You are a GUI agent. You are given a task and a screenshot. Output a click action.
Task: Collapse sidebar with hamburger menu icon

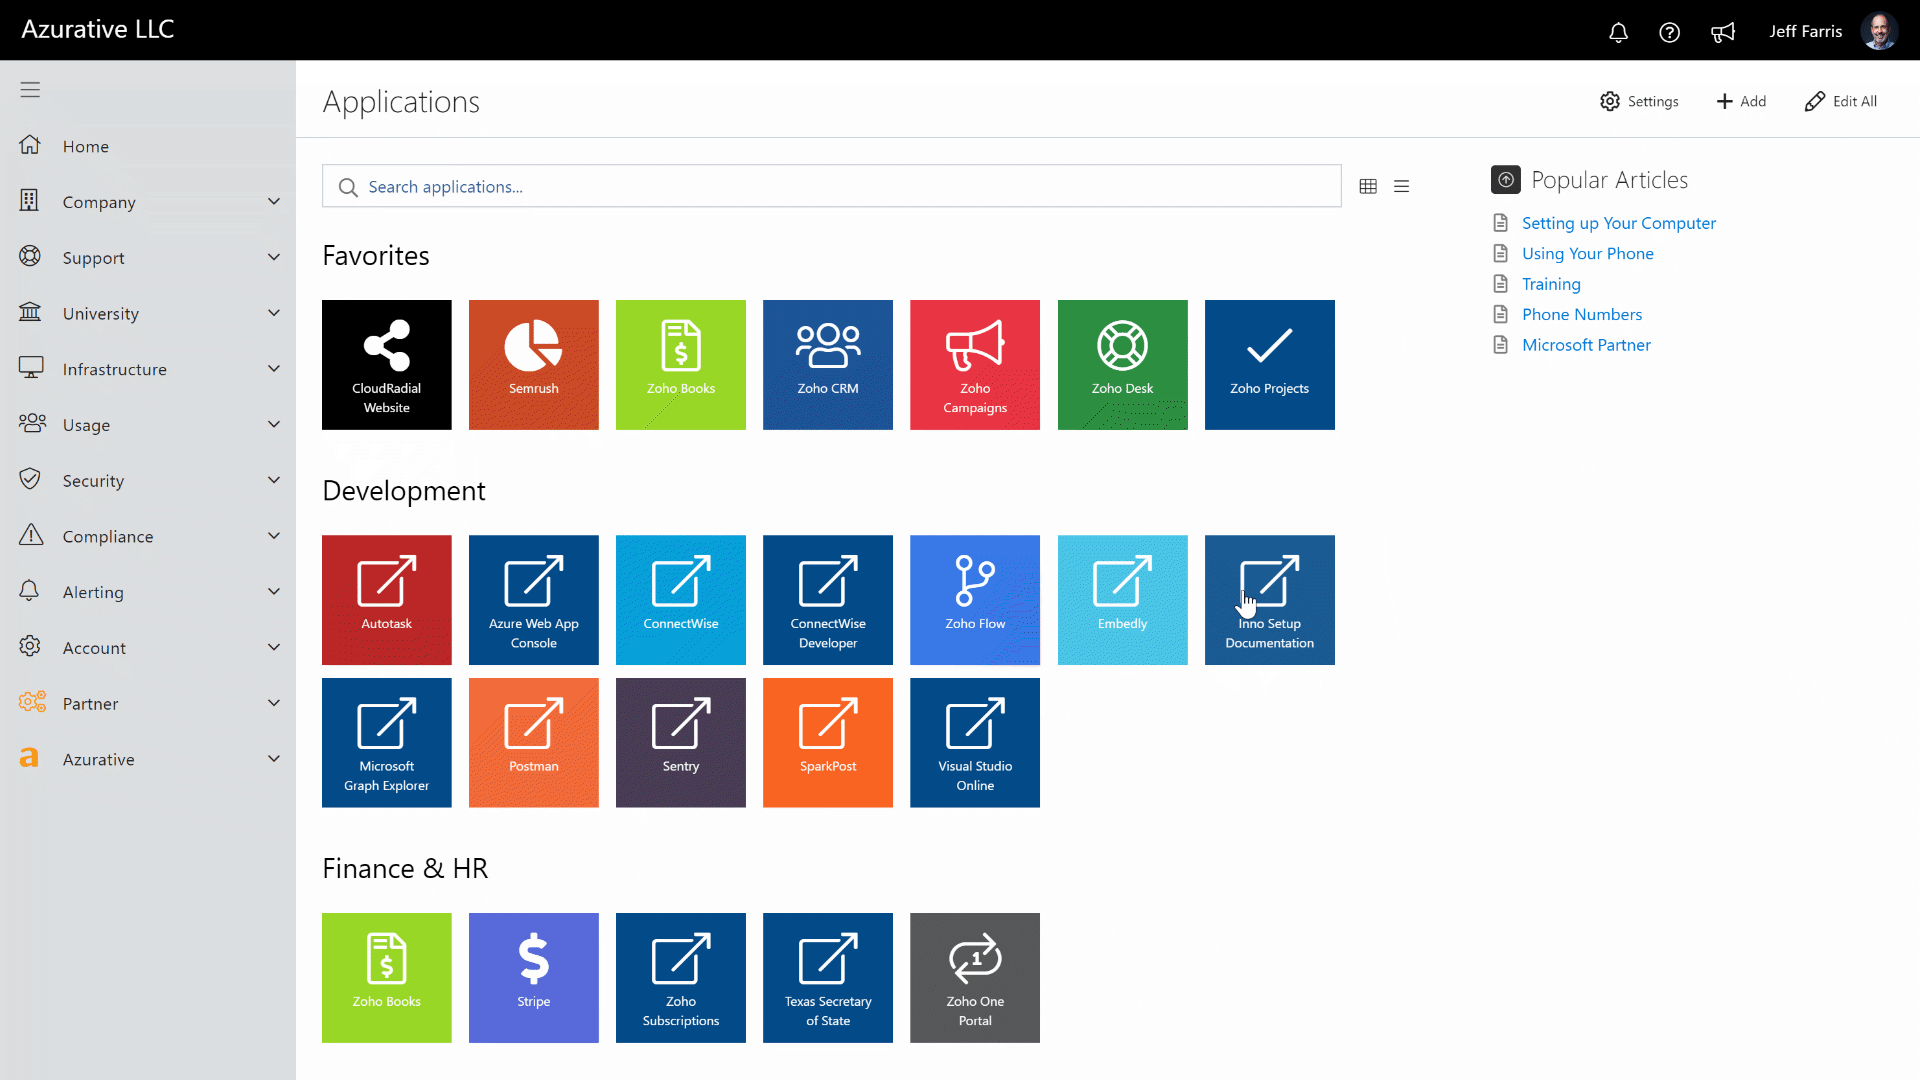point(30,90)
